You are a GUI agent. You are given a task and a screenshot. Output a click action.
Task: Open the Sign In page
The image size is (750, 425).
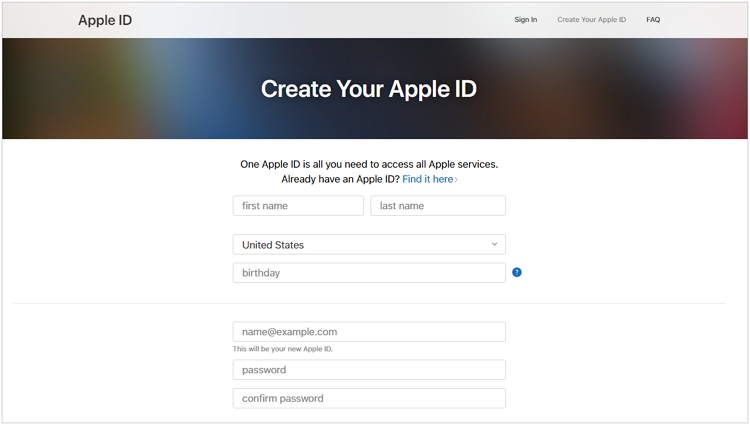pos(526,20)
